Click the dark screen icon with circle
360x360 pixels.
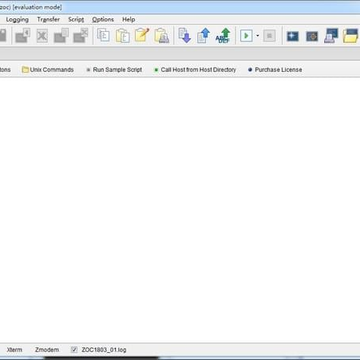312,36
